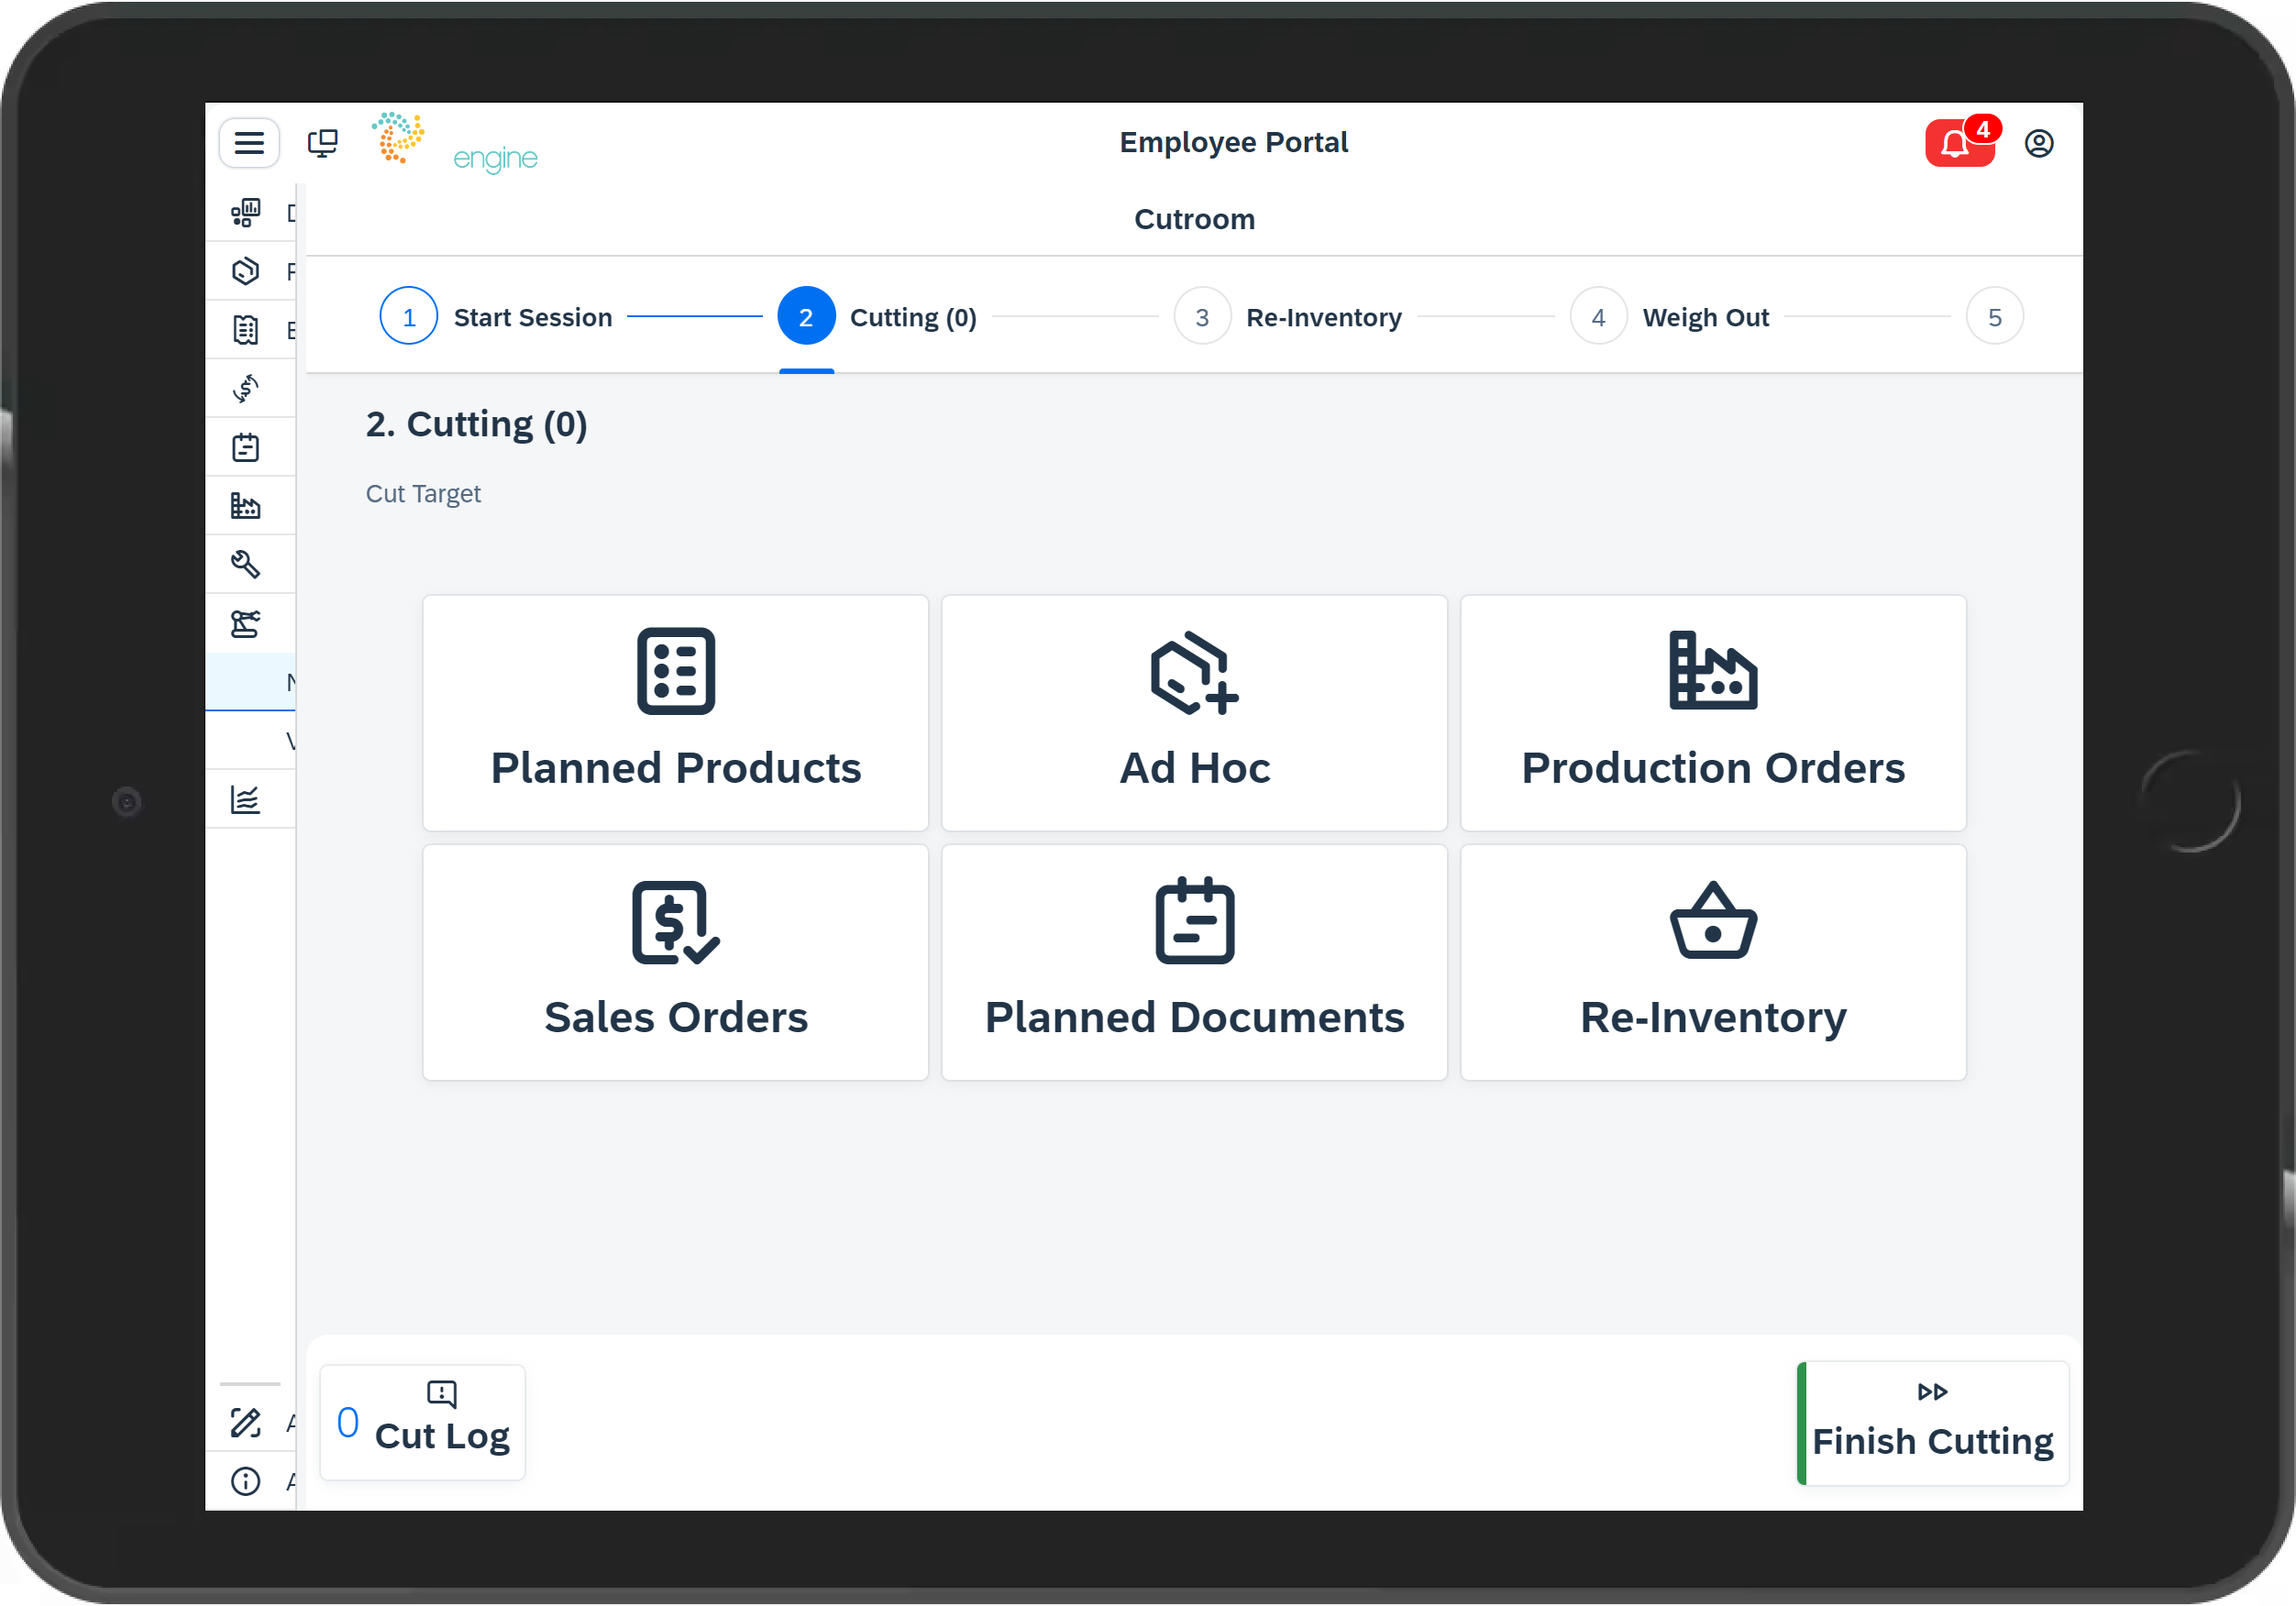
Task: Click the edit pencil icon near sidebar bottom
Action: [246, 1423]
